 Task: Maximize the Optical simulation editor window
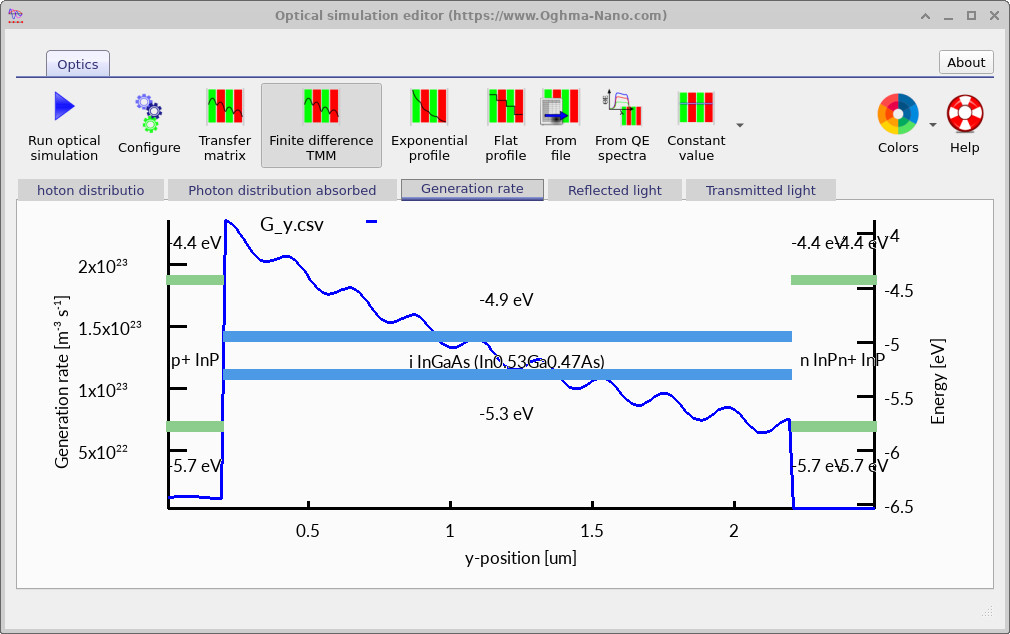tap(971, 16)
